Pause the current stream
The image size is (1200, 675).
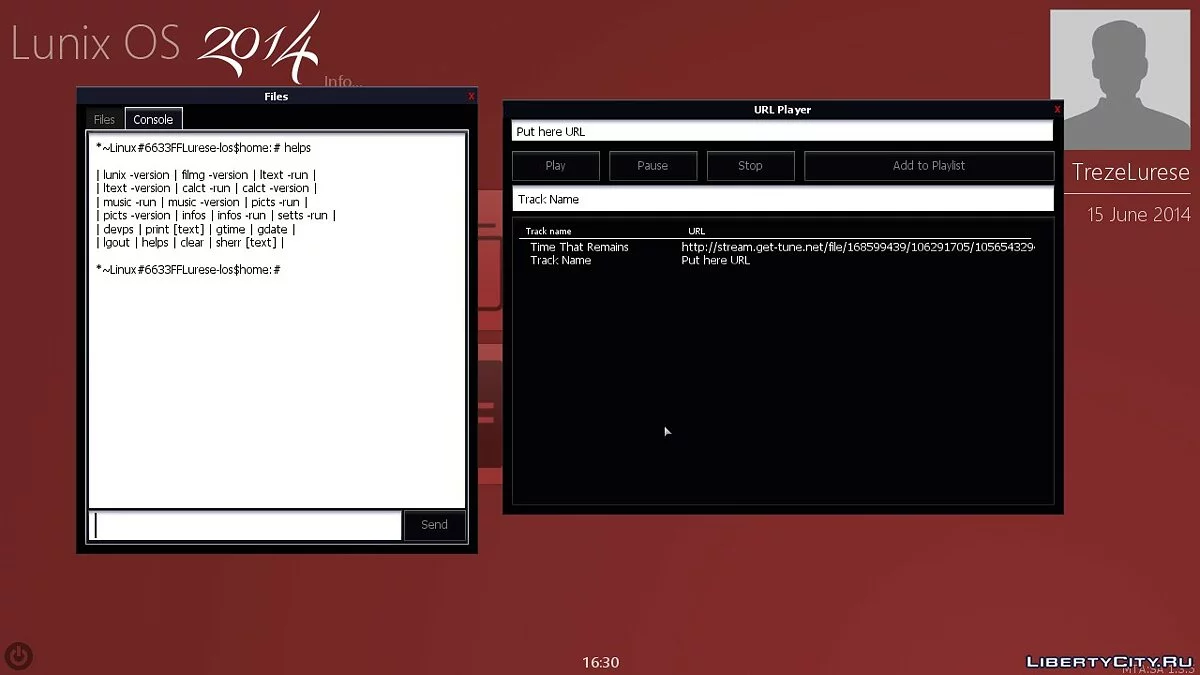[x=653, y=165]
